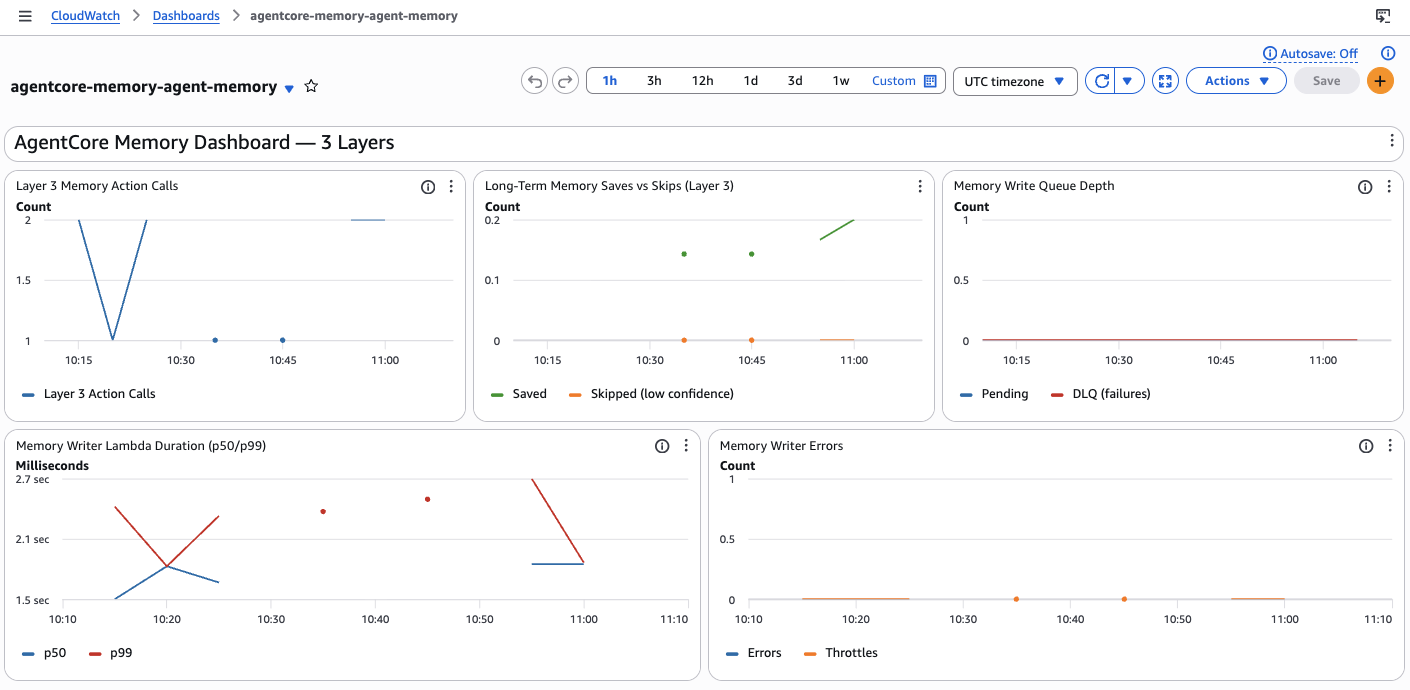1410x690 pixels.
Task: Refresh the dashboard widgets
Action: tap(1101, 81)
